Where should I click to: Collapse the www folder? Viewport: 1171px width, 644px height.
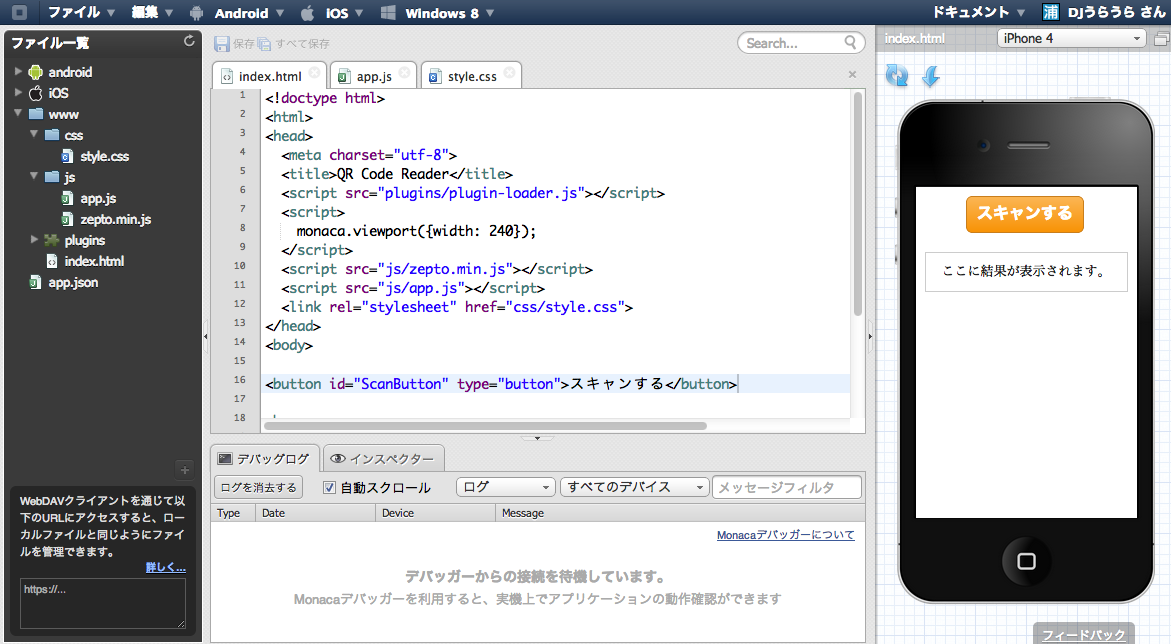(x=19, y=114)
